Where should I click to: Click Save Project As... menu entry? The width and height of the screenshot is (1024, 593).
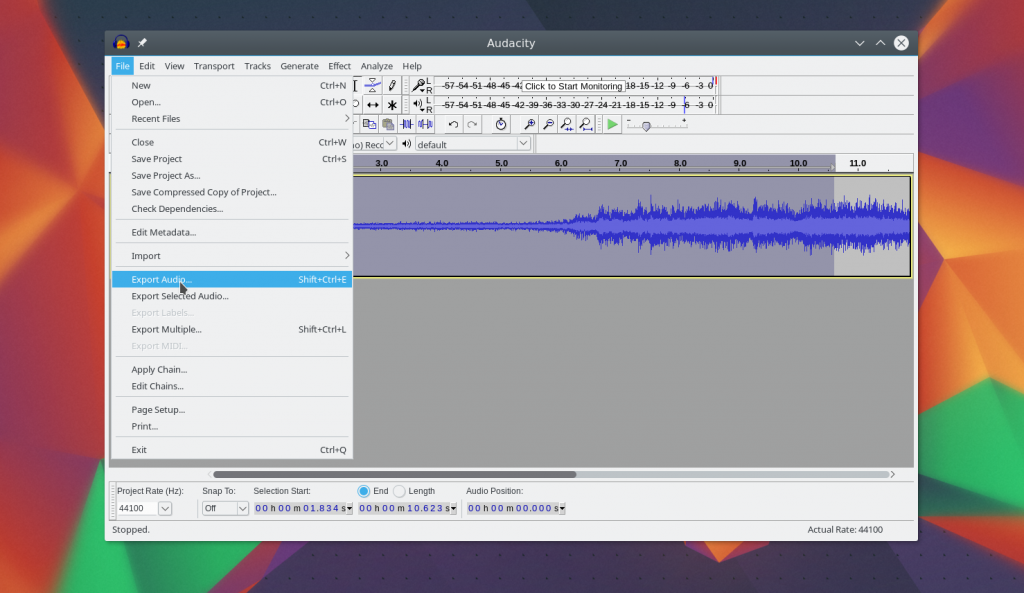pyautogui.click(x=165, y=176)
